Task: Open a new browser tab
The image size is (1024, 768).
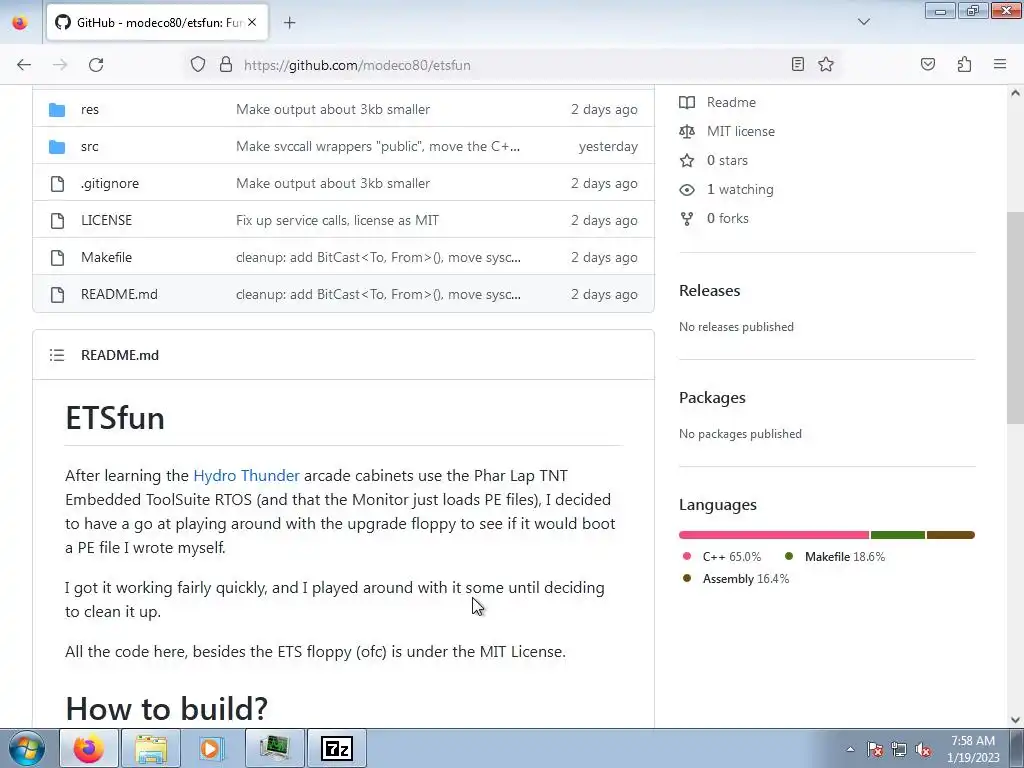Action: click(289, 23)
